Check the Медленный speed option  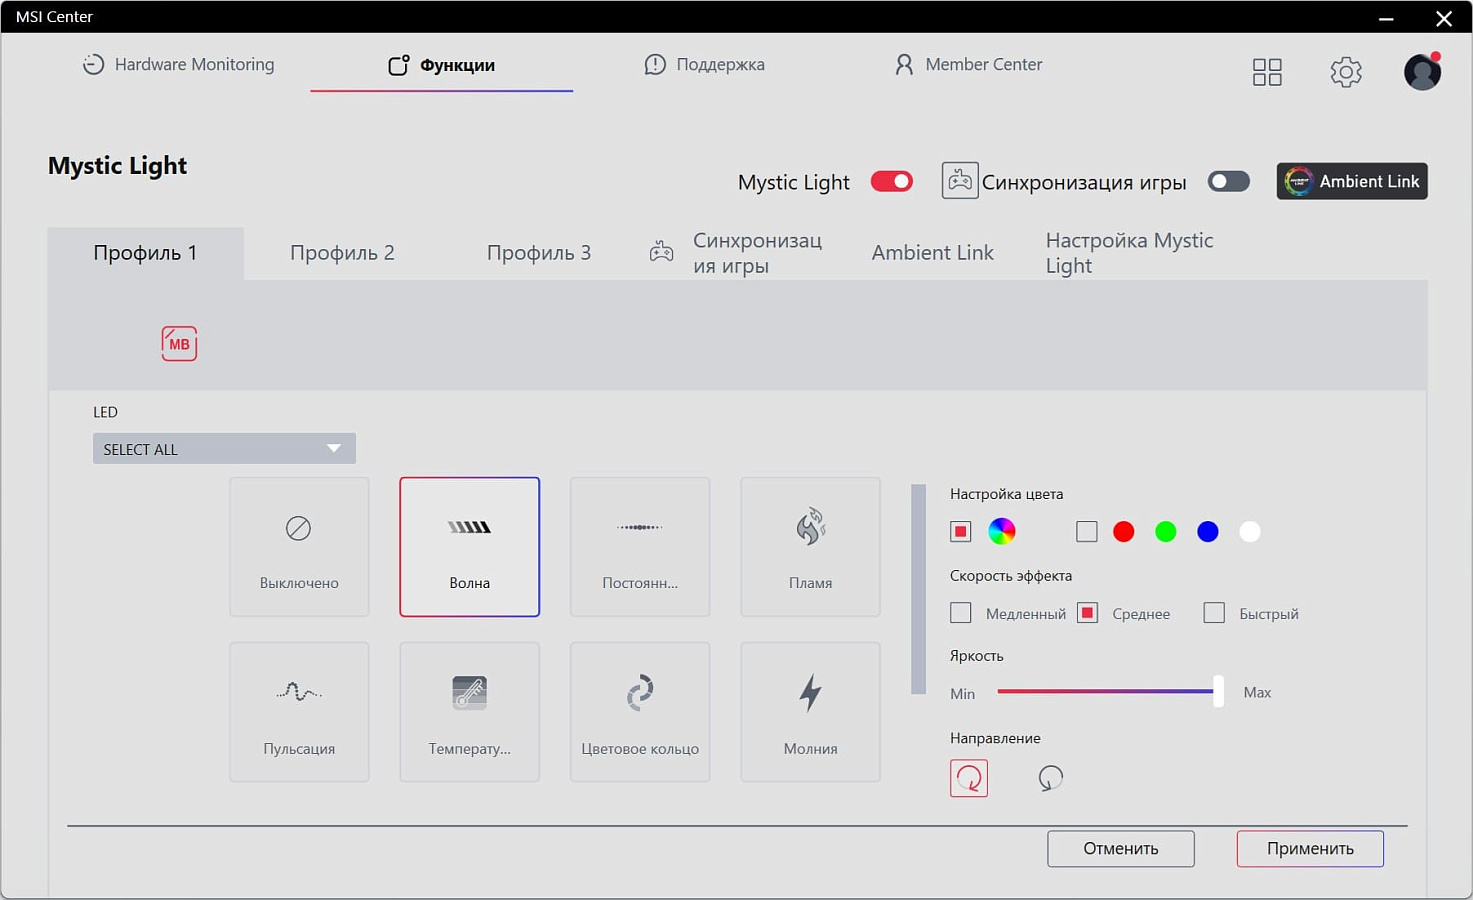961,613
